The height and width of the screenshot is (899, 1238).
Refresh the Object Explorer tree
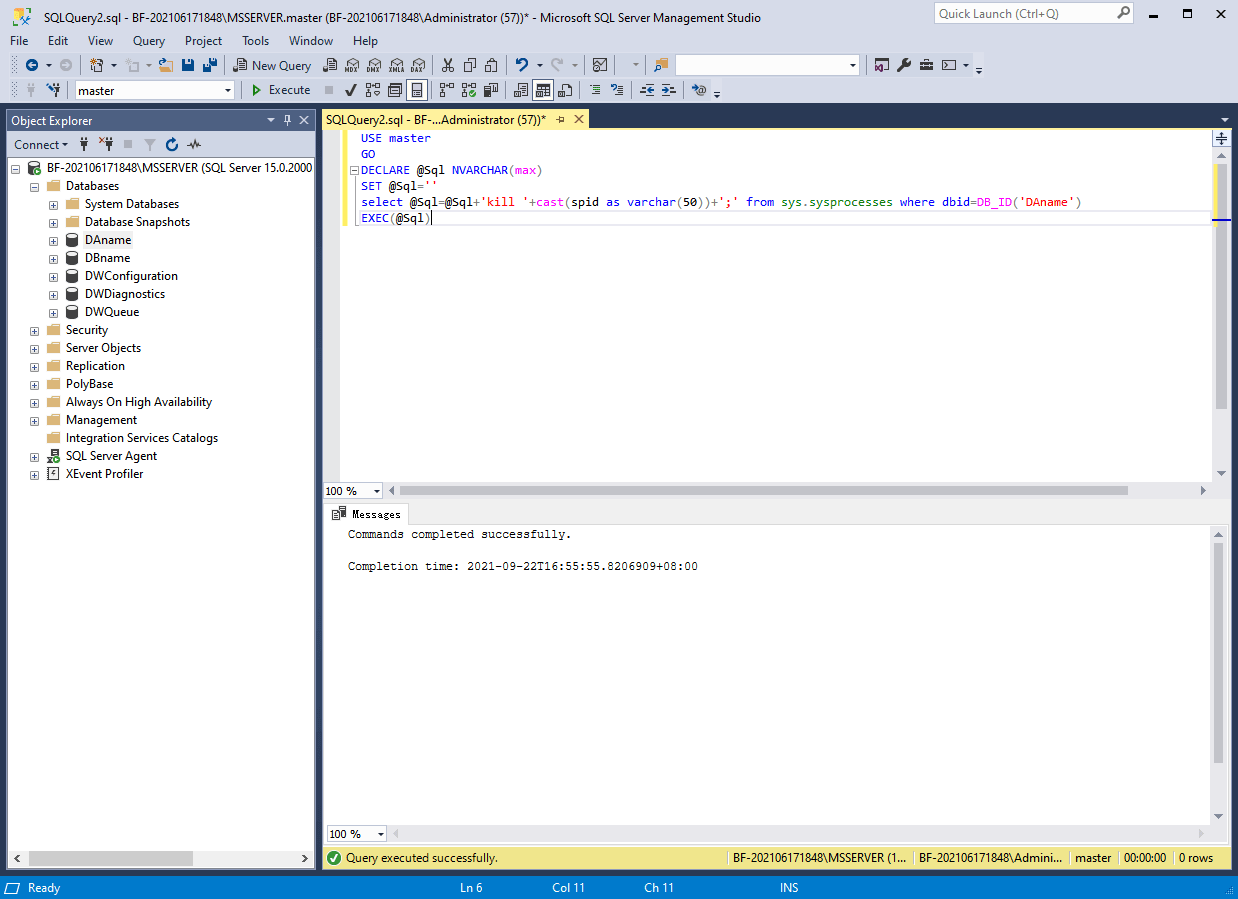click(172, 145)
